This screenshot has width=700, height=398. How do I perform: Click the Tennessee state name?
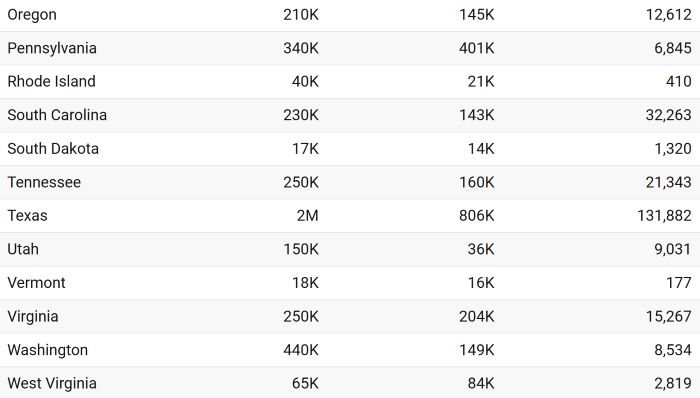(44, 182)
